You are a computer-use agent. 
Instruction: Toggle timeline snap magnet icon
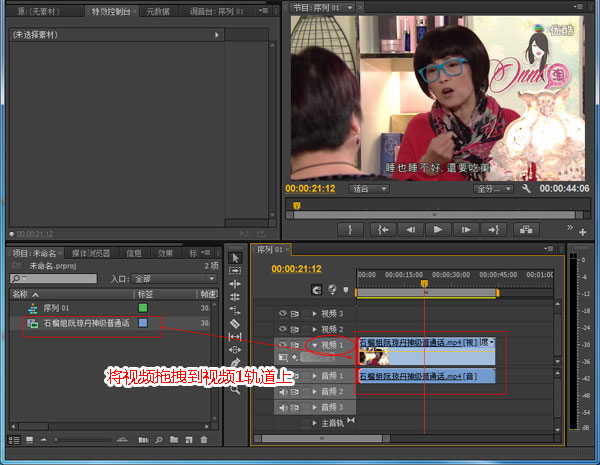coord(316,290)
